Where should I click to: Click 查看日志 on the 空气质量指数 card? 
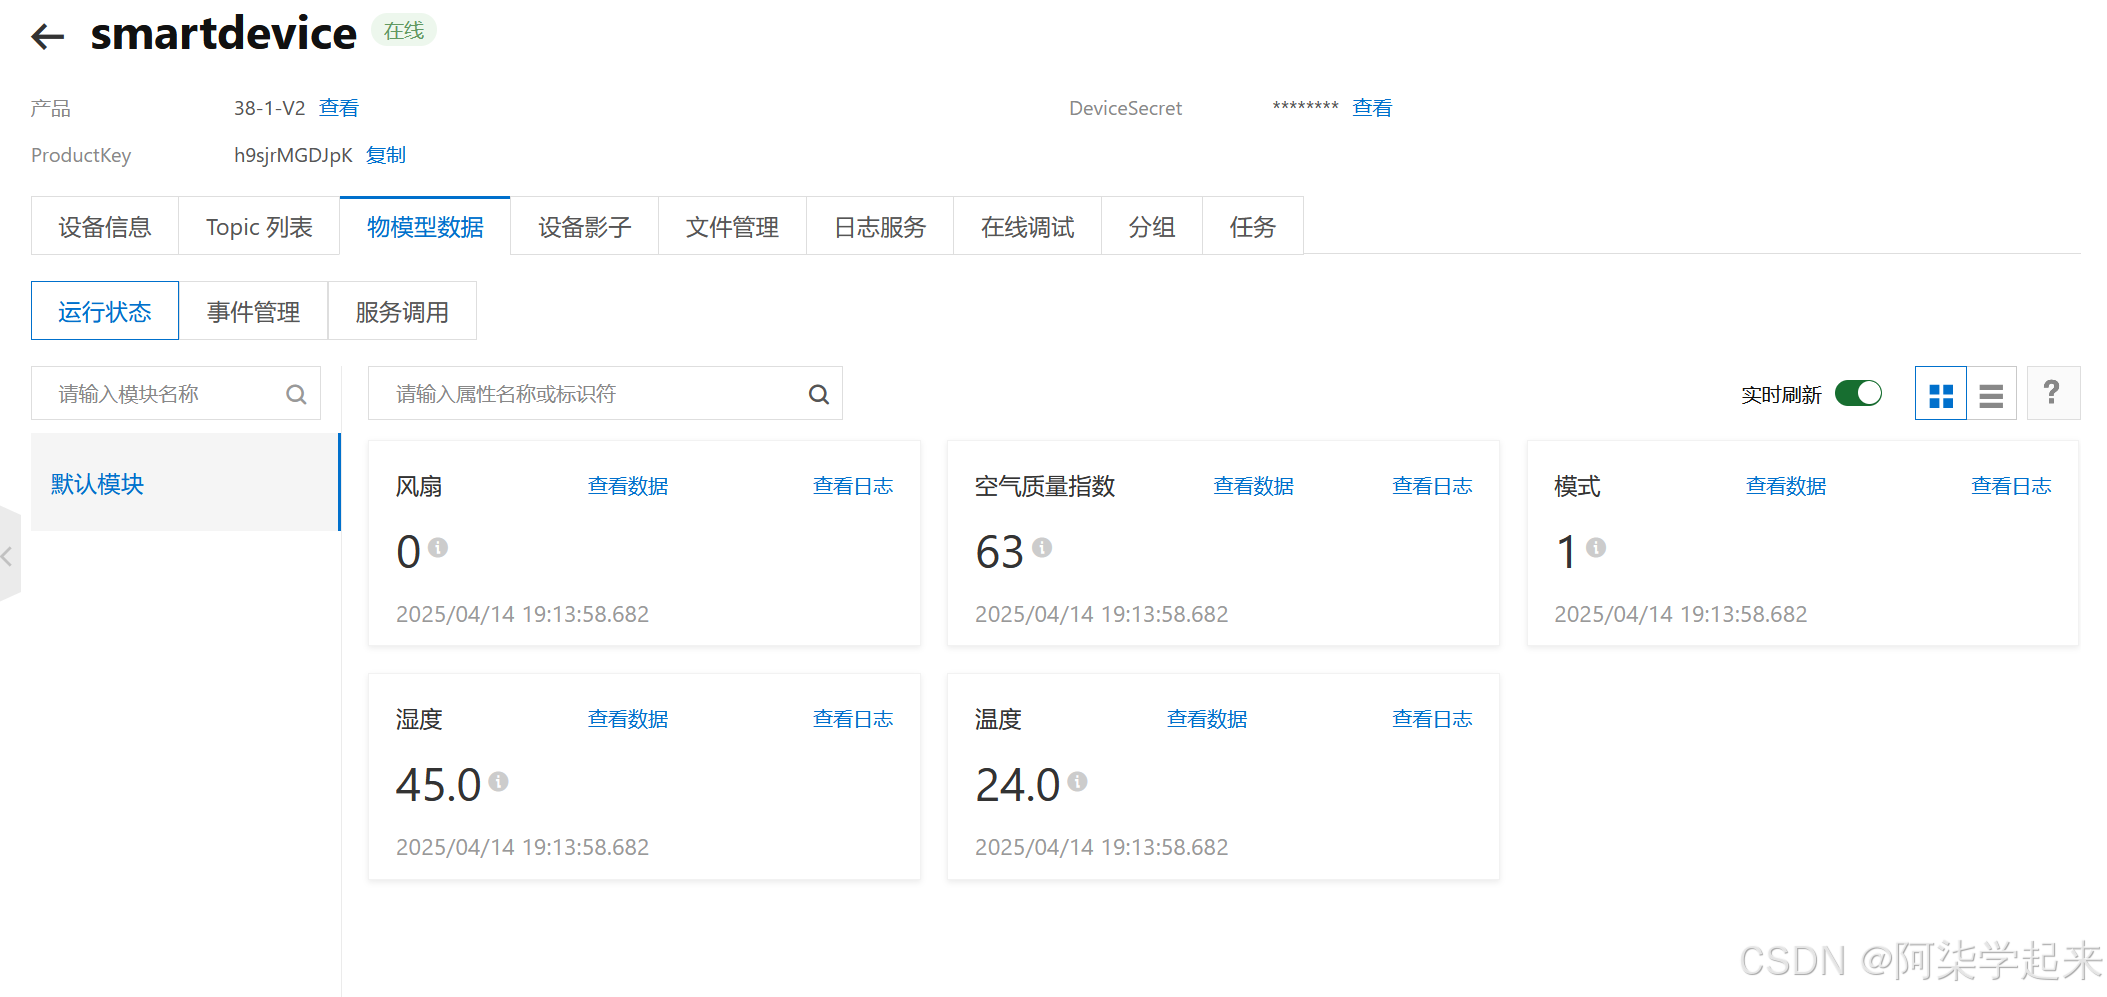tap(1432, 486)
